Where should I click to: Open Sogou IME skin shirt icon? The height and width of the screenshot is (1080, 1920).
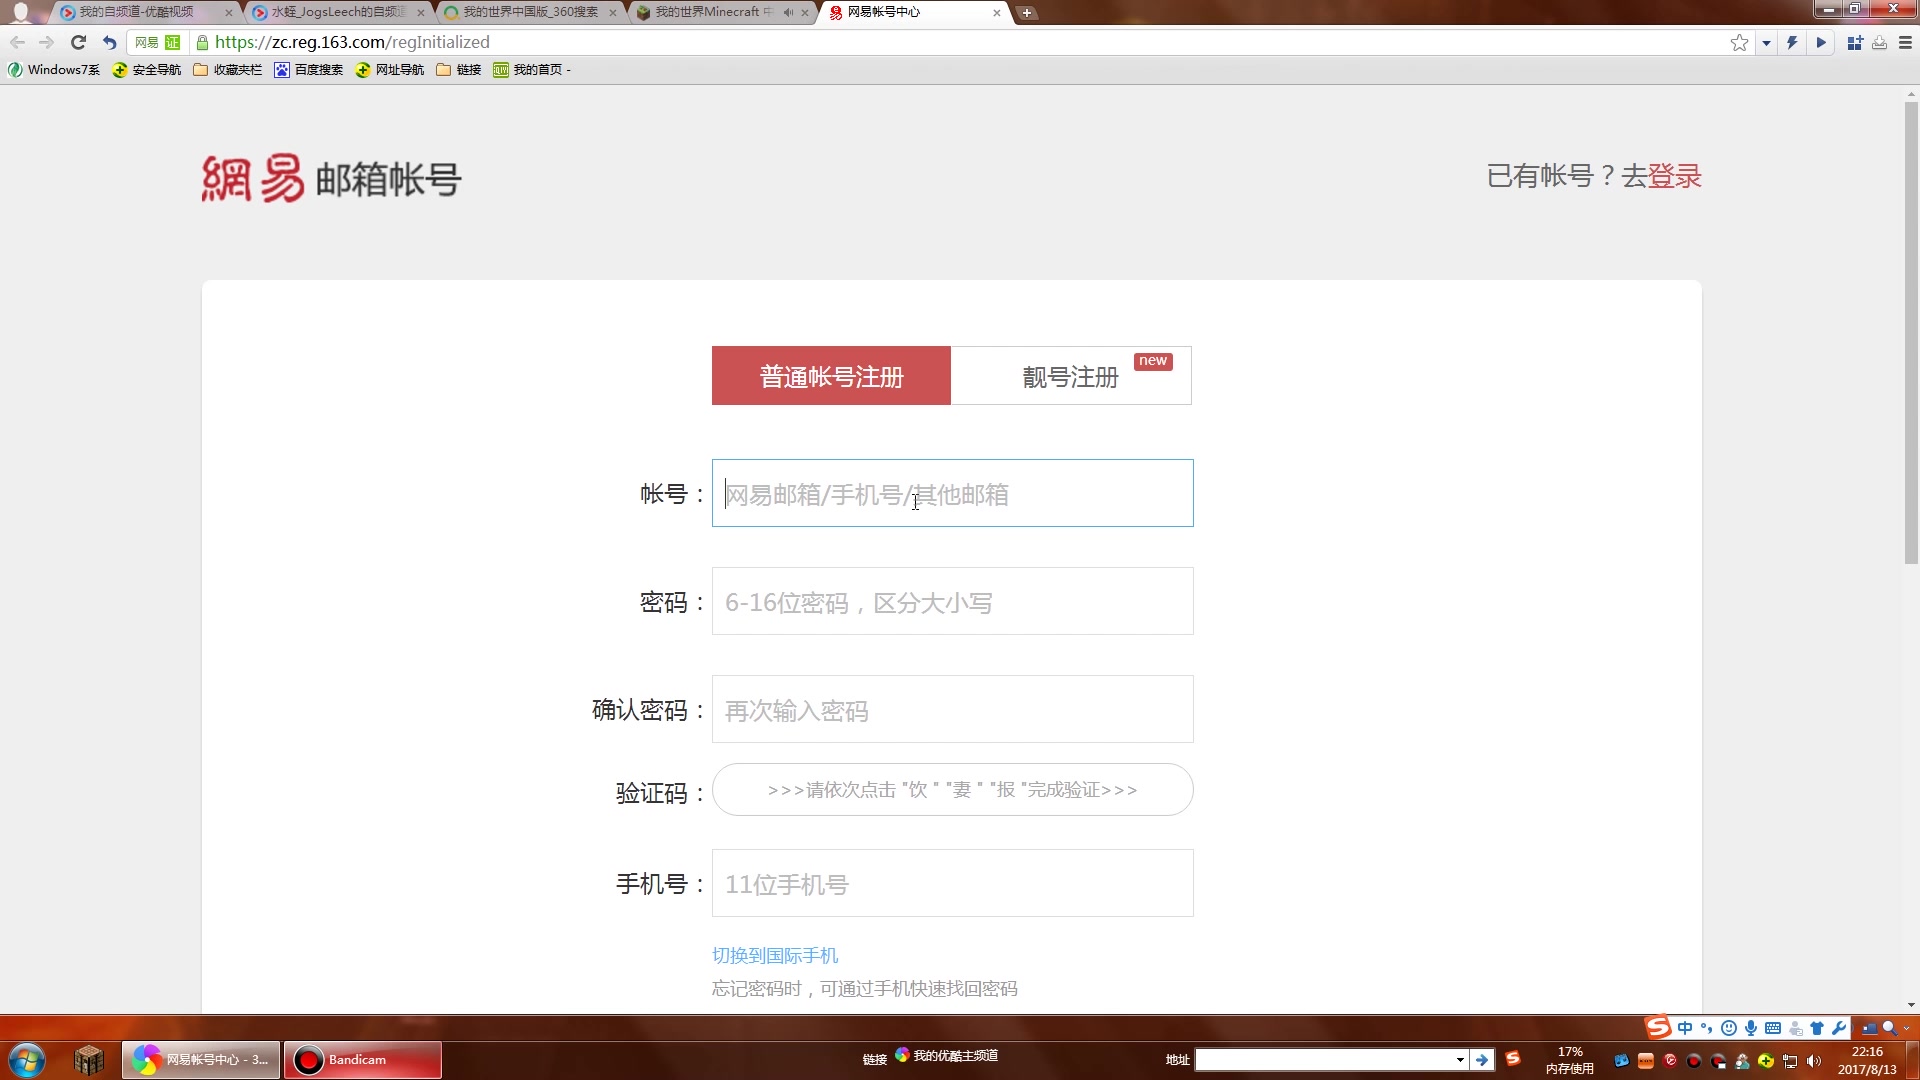tap(1817, 1028)
